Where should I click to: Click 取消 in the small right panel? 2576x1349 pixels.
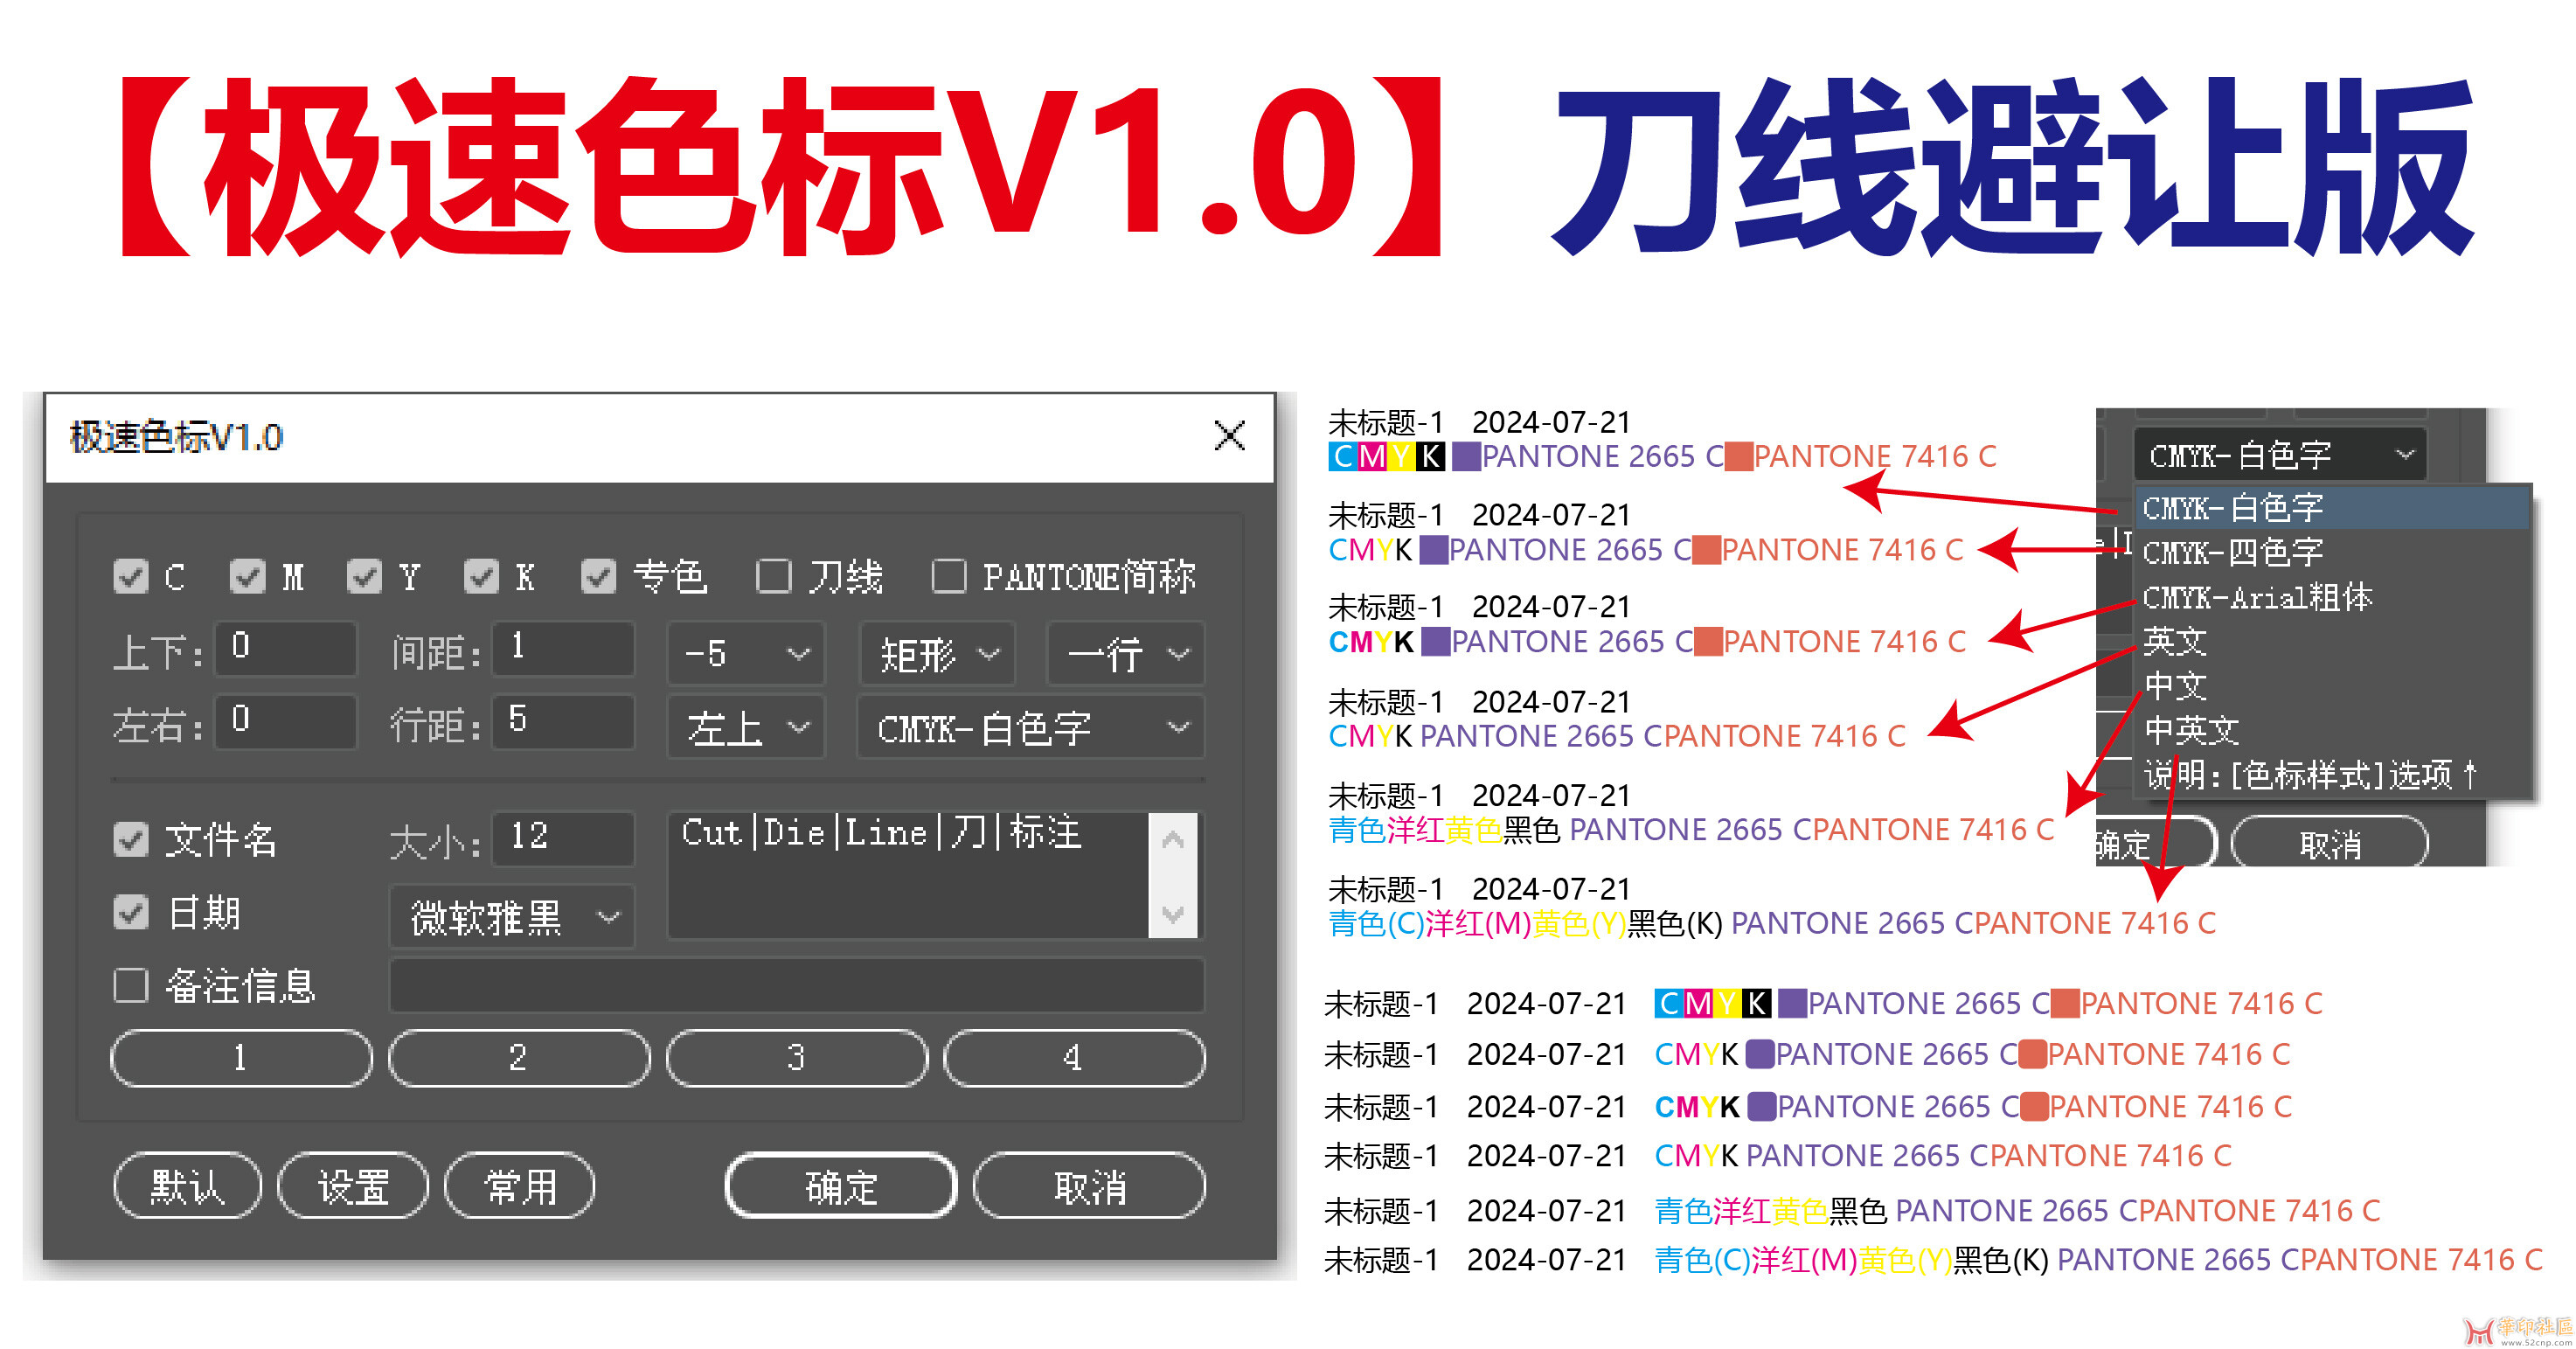(x=2329, y=844)
